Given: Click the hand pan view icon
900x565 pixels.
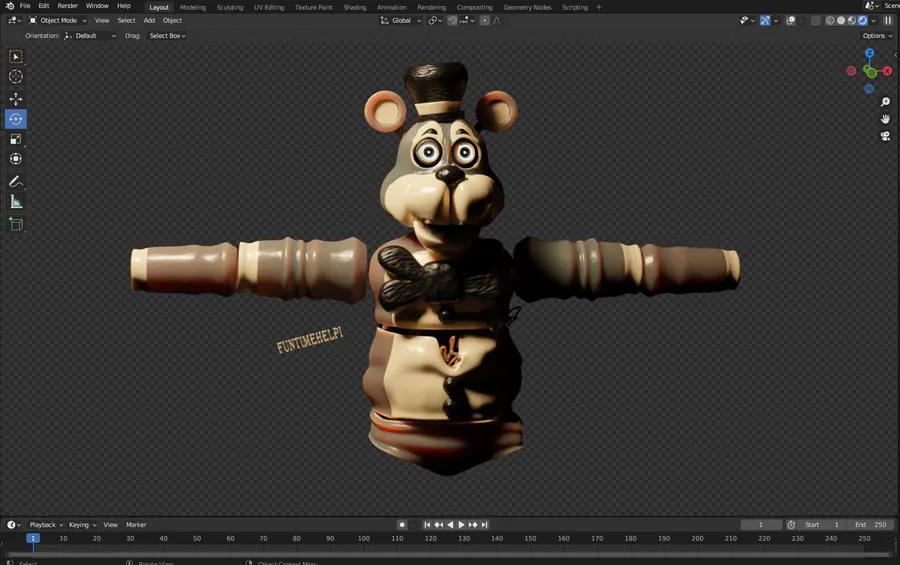Looking at the screenshot, I should (885, 119).
